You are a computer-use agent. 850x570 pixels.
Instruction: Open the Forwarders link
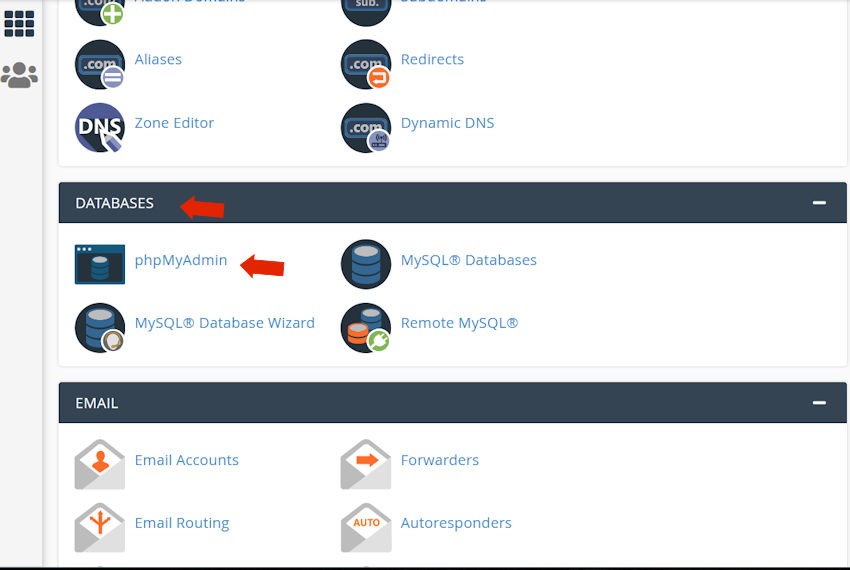(x=440, y=460)
